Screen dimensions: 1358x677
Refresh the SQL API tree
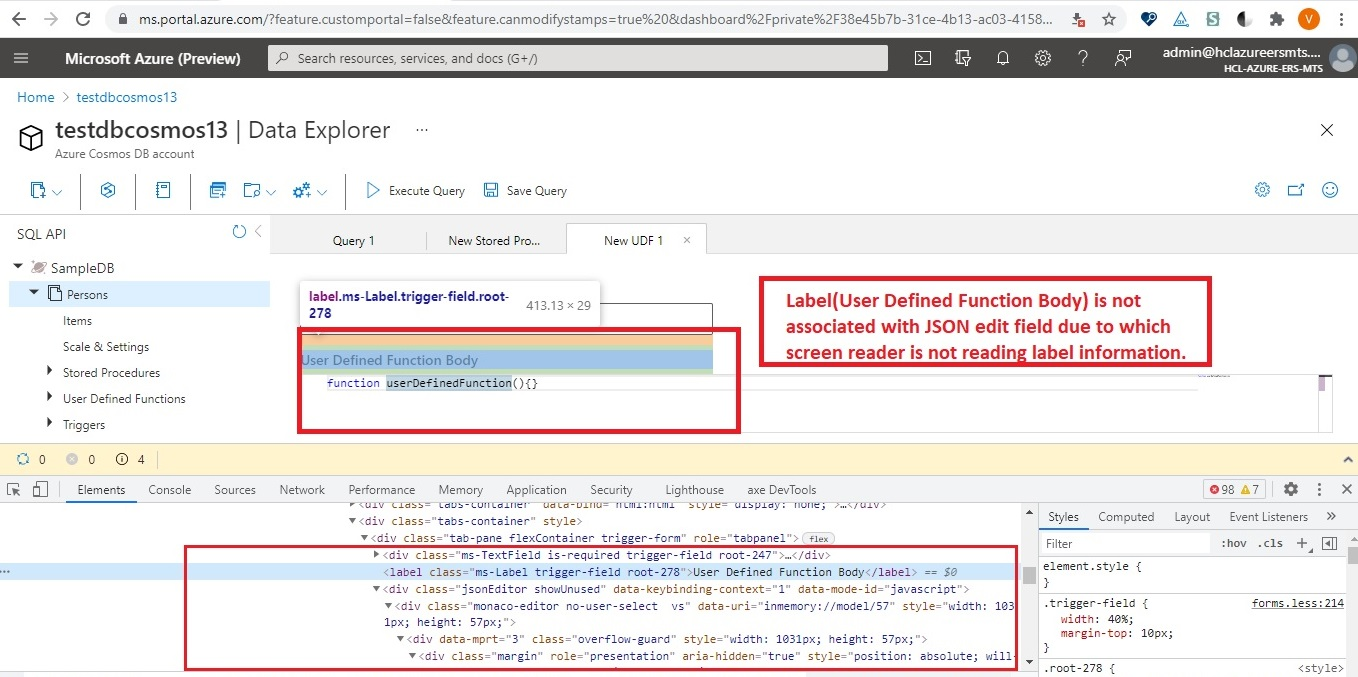(239, 231)
